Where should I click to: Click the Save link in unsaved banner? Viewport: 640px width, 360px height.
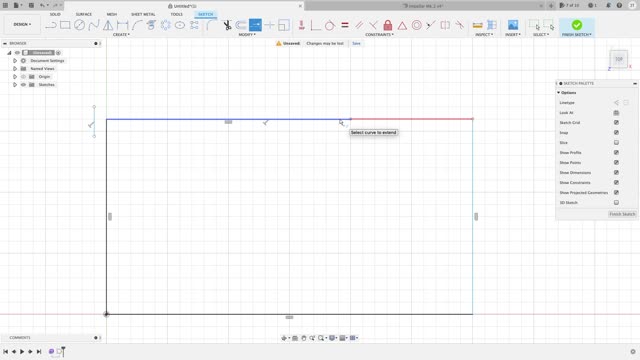356,43
